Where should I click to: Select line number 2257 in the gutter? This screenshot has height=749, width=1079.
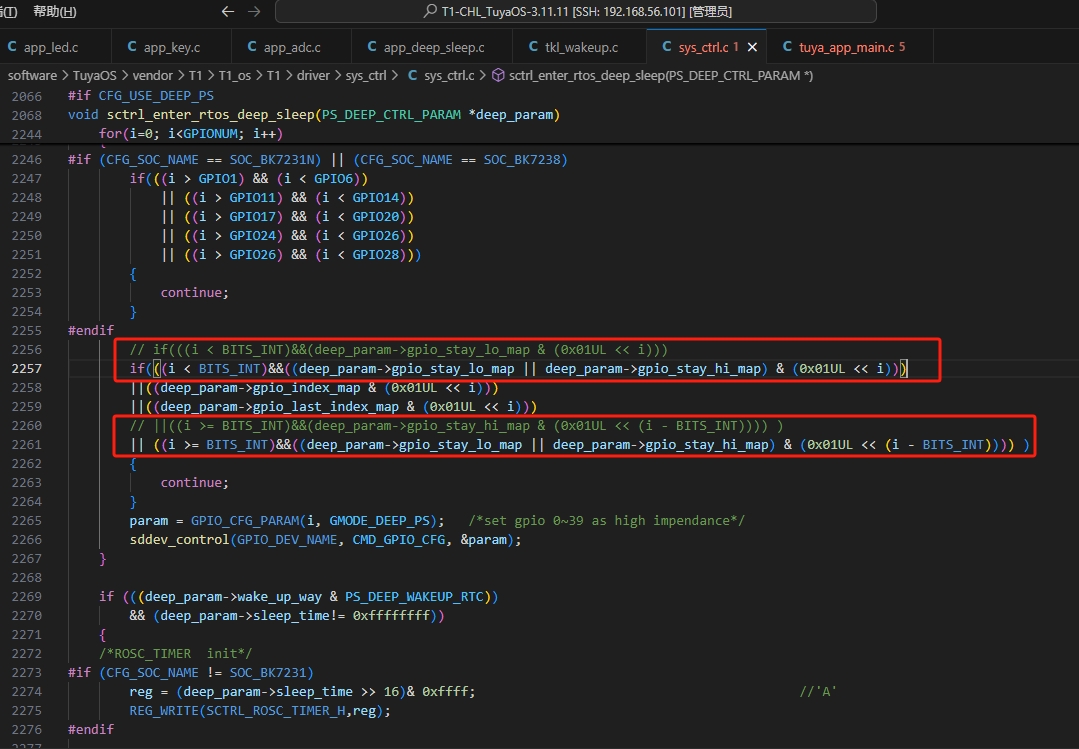pyautogui.click(x=27, y=369)
